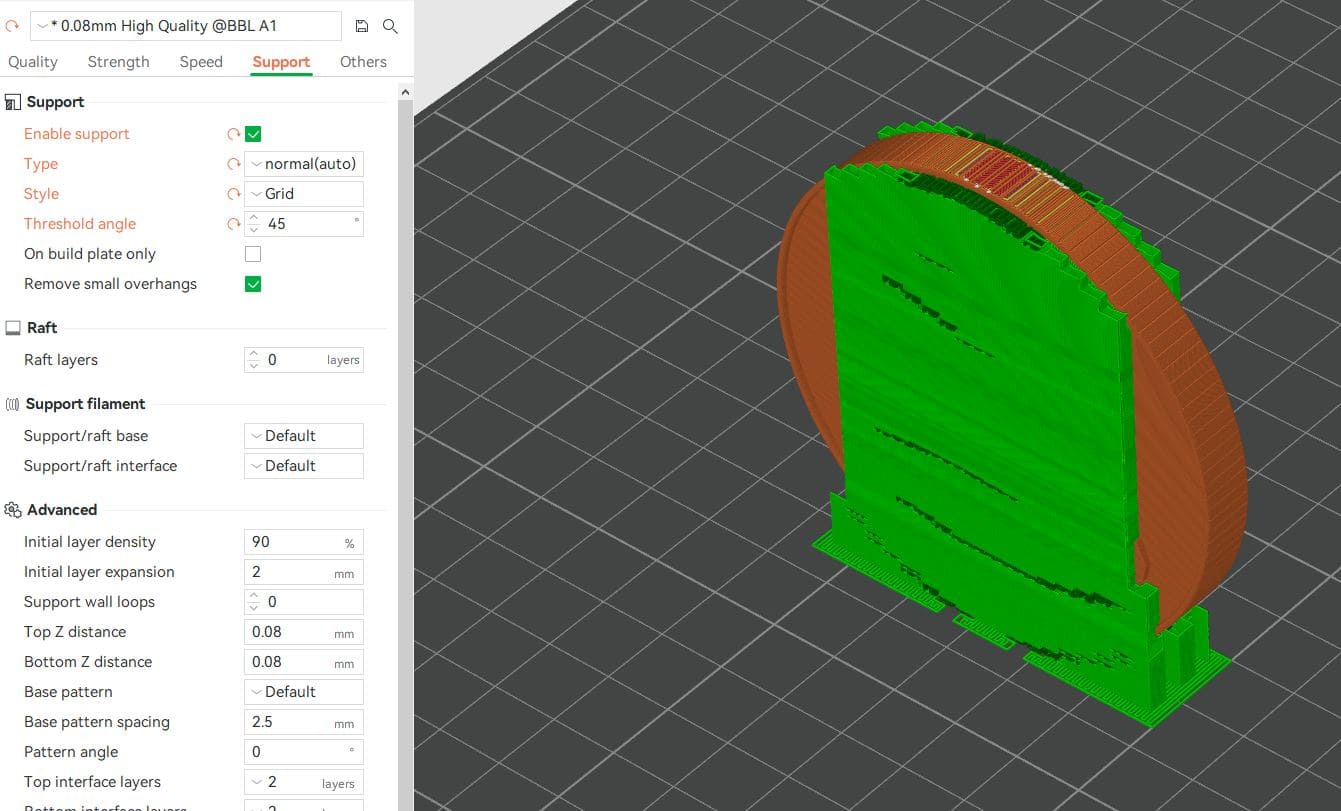Click the Support wall loops stepper arrows
Screen dimensions: 1341x811
(253, 602)
